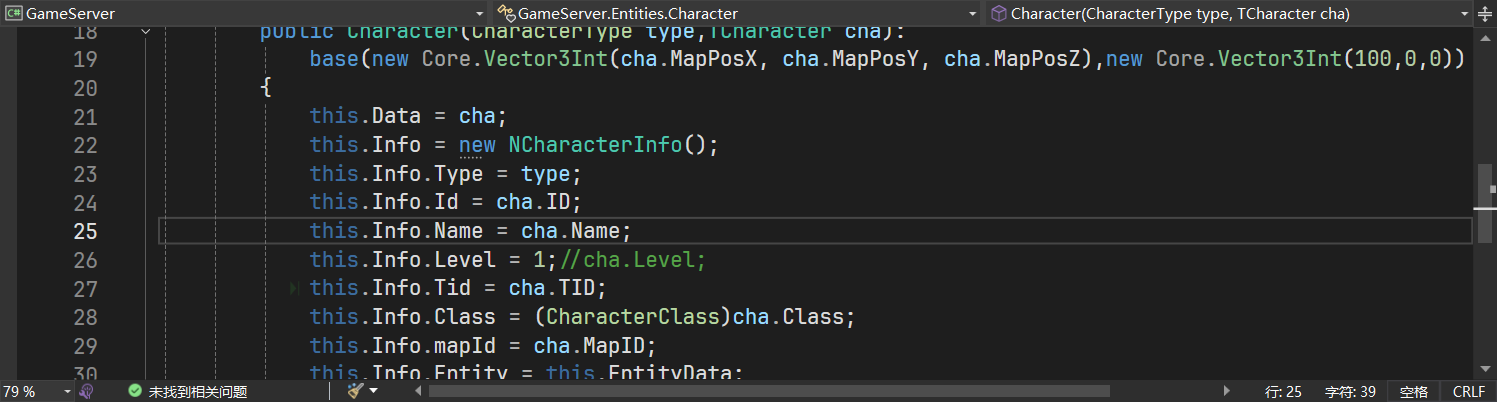This screenshot has width=1497, height=402.
Task: Click the green checkmark no-issues icon
Action: [135, 391]
